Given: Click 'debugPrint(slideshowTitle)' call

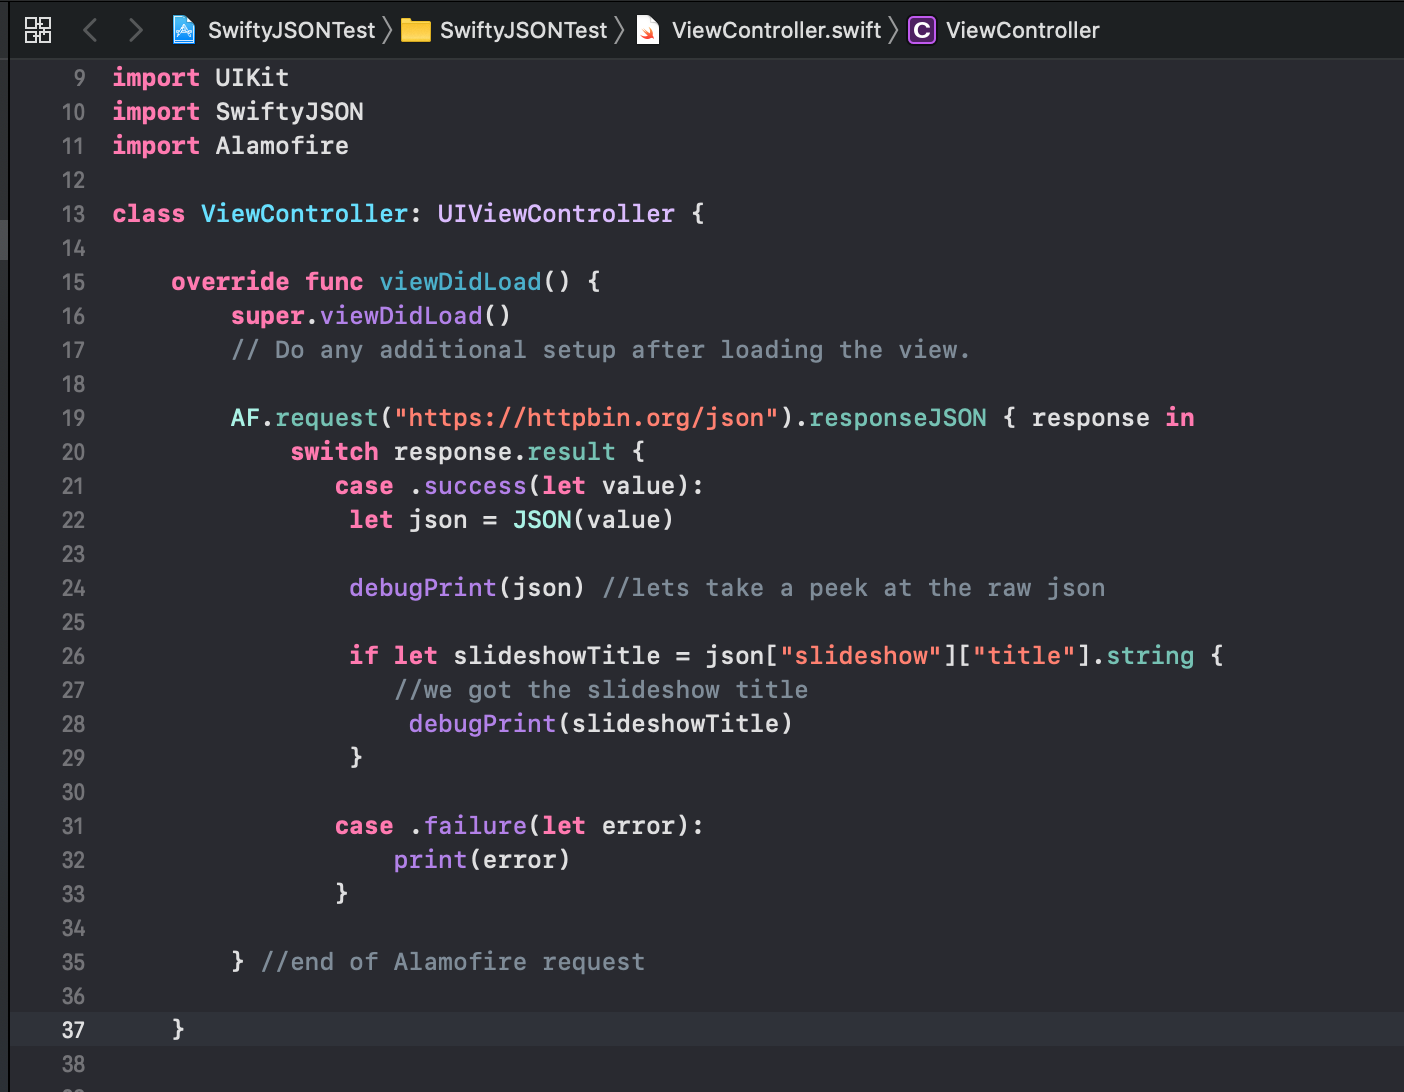Looking at the screenshot, I should click(x=600, y=723).
